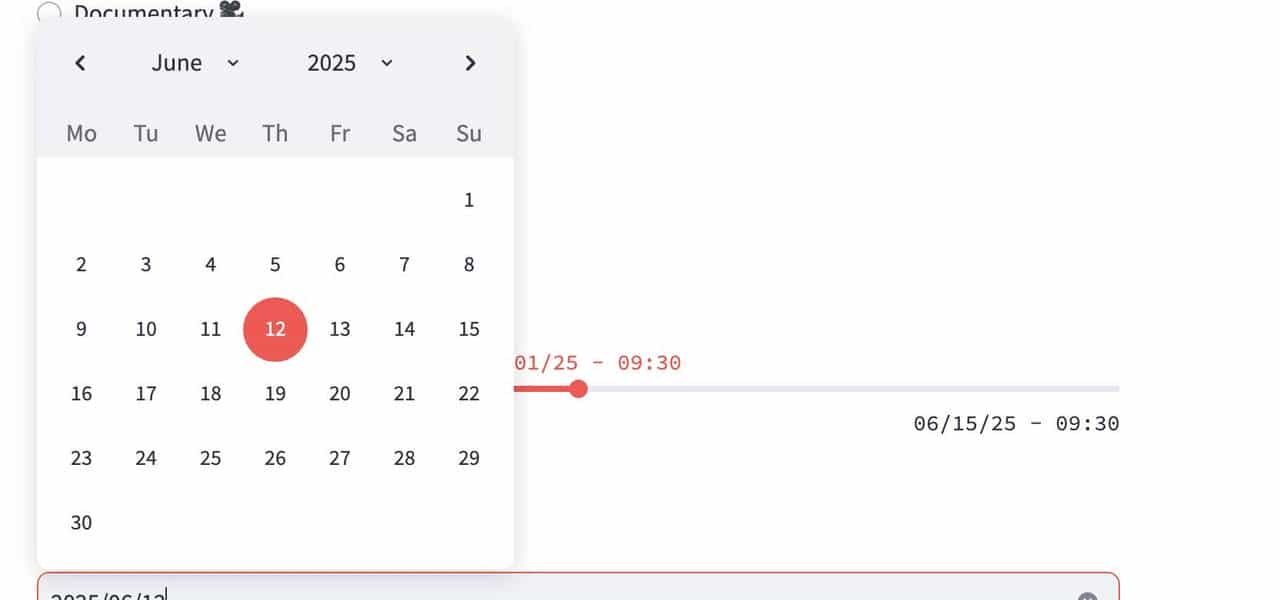Screen dimensions: 1280x600
Task: Choose June 5 on the calendar
Action: point(275,265)
